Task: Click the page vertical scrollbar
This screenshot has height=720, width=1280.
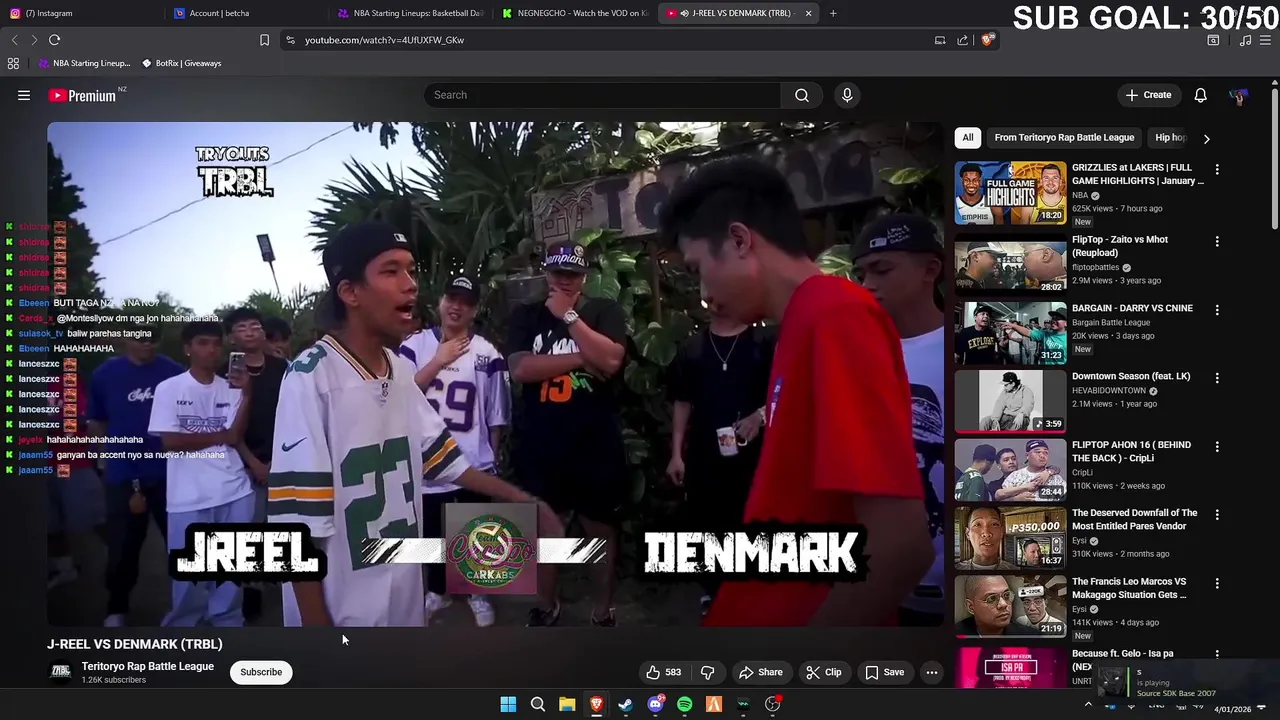Action: [x=1274, y=160]
